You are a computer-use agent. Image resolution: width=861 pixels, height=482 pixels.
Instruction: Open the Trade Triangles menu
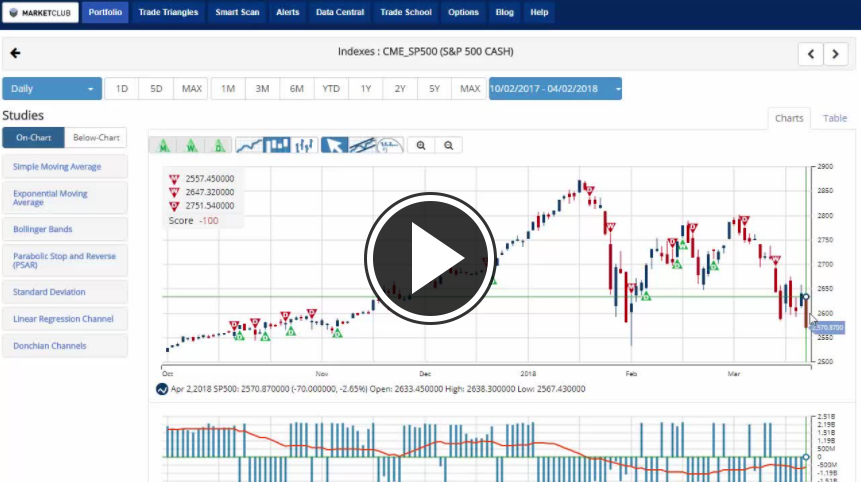[x=168, y=13]
